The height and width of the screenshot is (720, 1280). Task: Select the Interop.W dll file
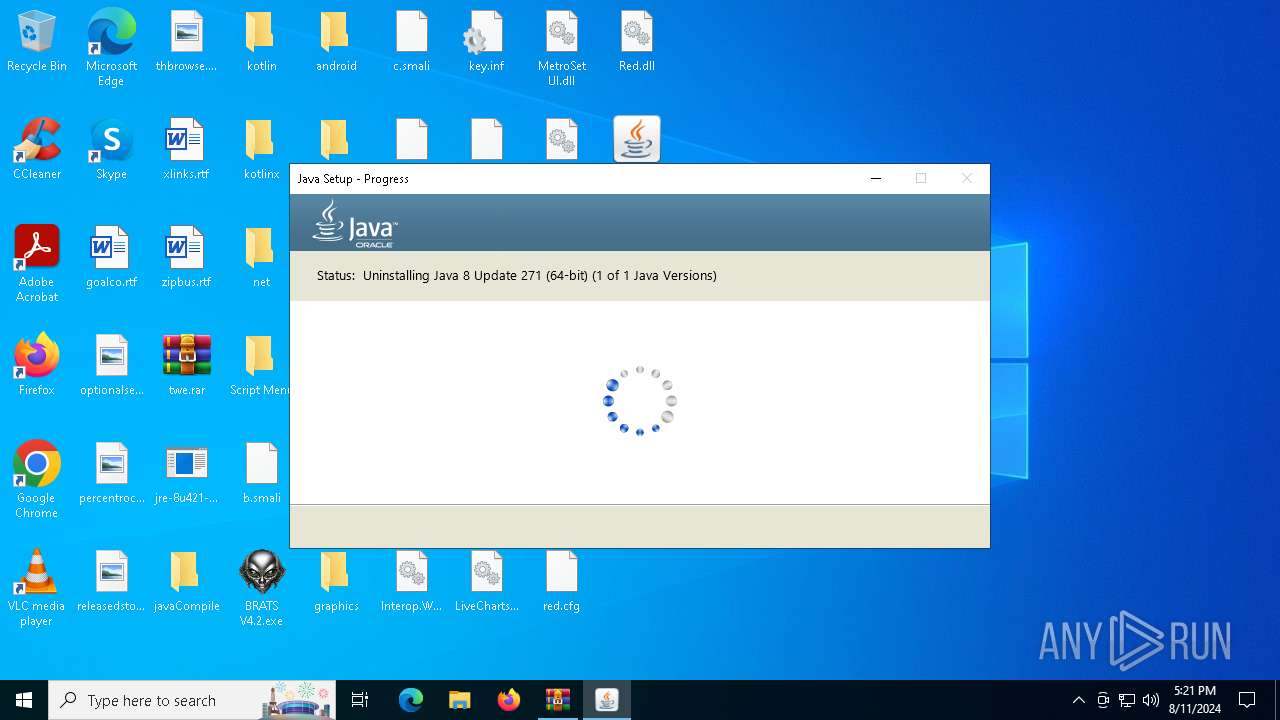411,581
